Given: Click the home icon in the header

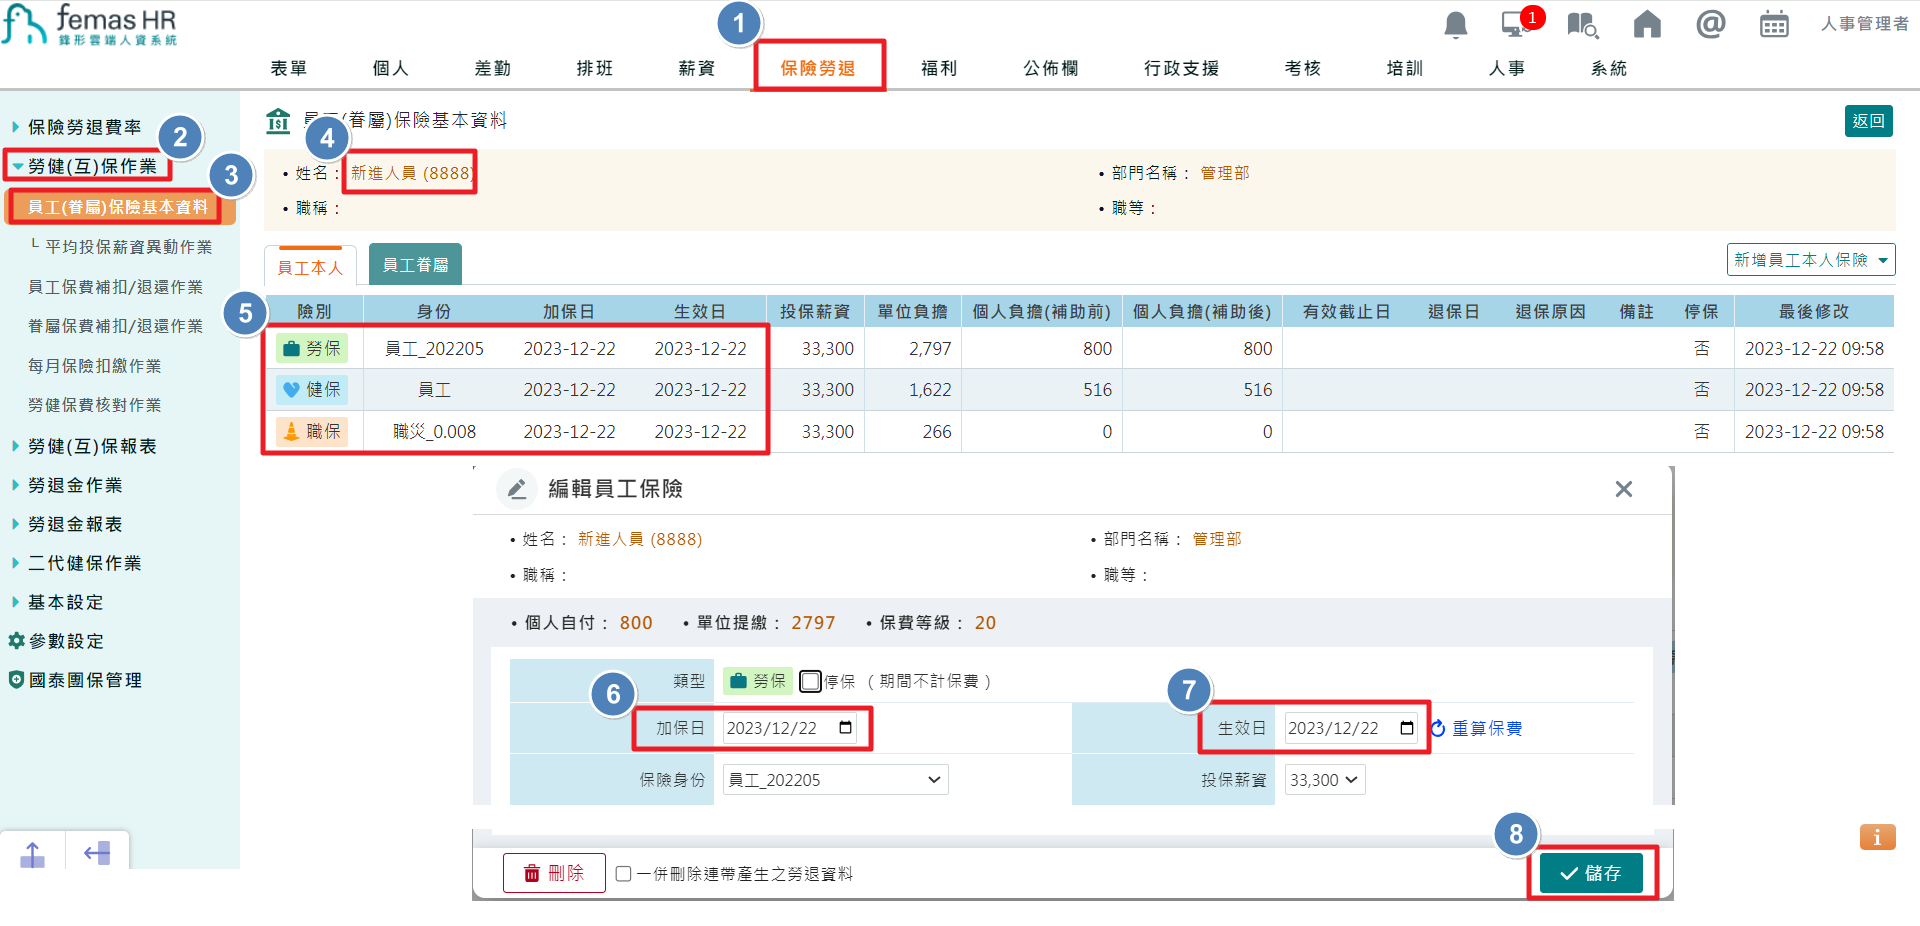Looking at the screenshot, I should 1646,25.
